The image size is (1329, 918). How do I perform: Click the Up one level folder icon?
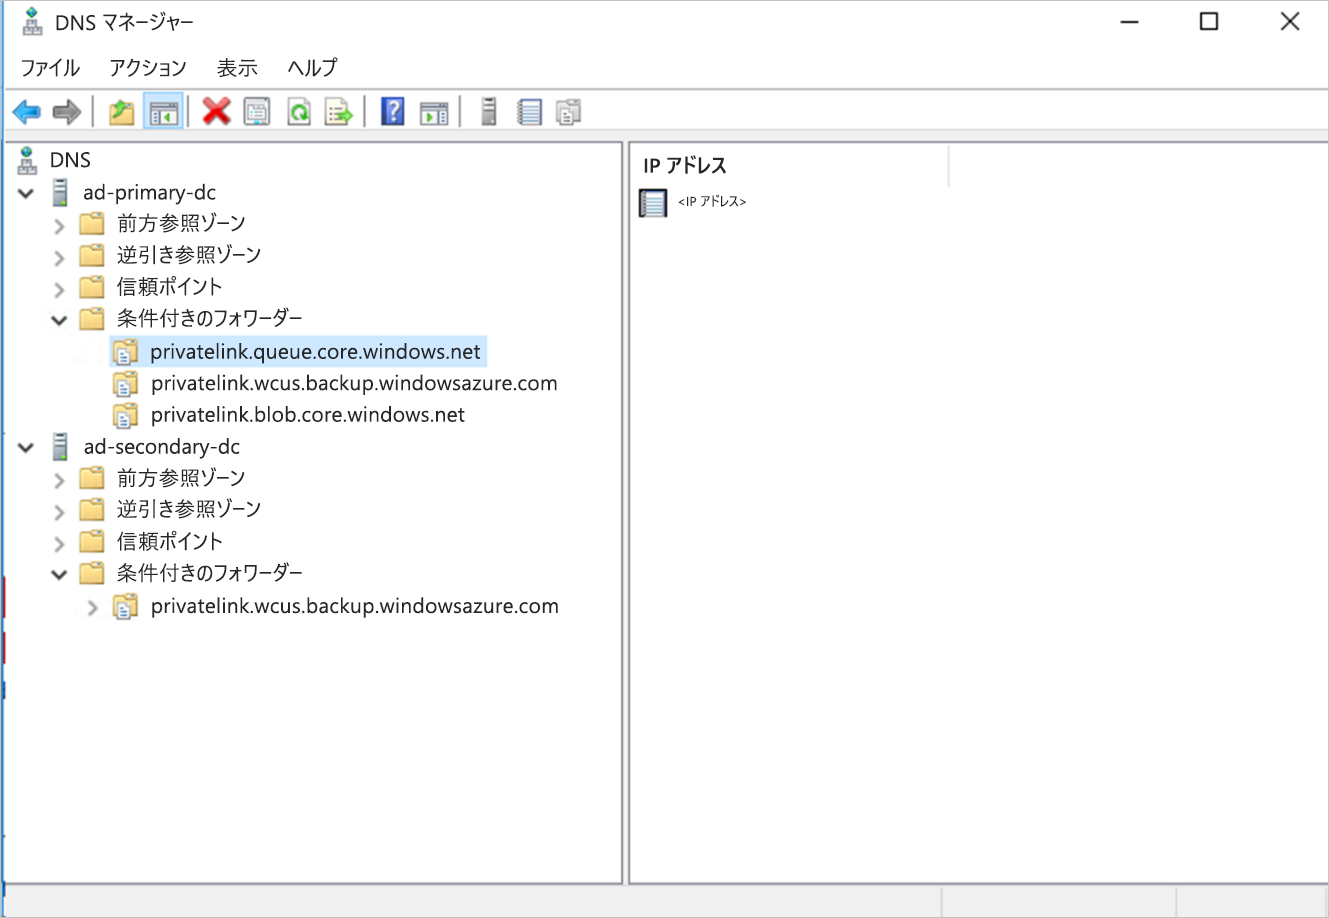[120, 111]
